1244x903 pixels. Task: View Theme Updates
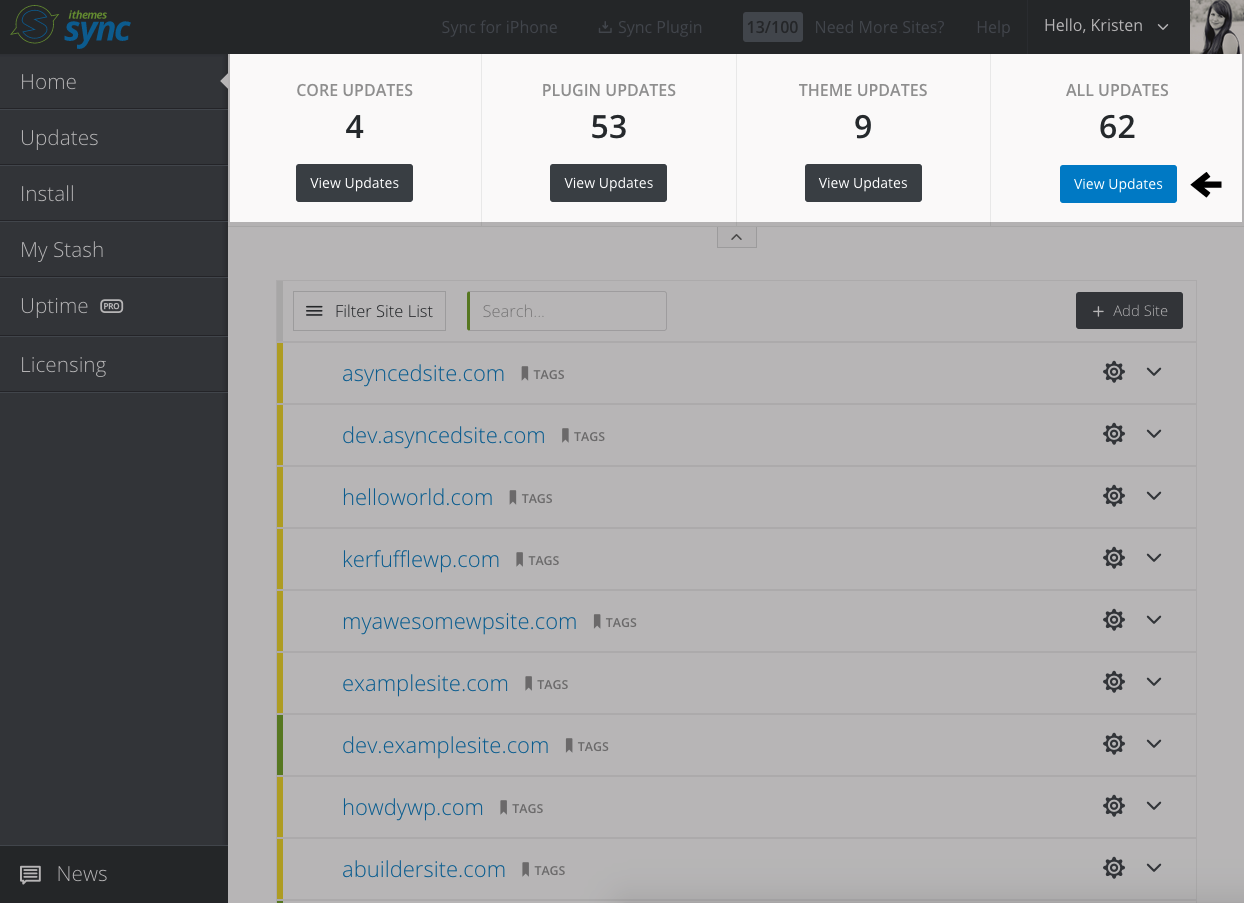coord(863,183)
